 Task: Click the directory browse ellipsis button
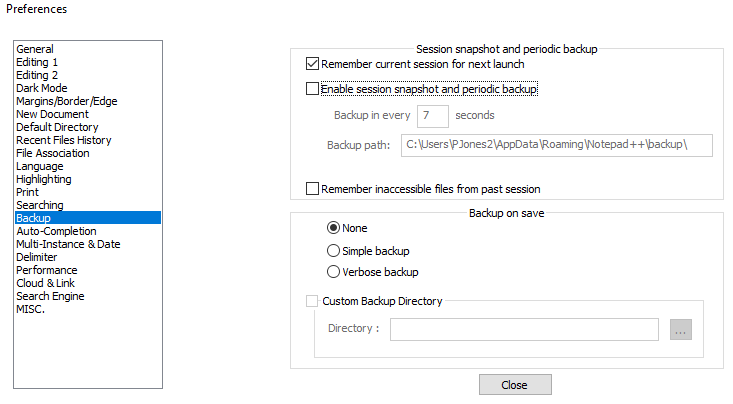click(x=681, y=330)
